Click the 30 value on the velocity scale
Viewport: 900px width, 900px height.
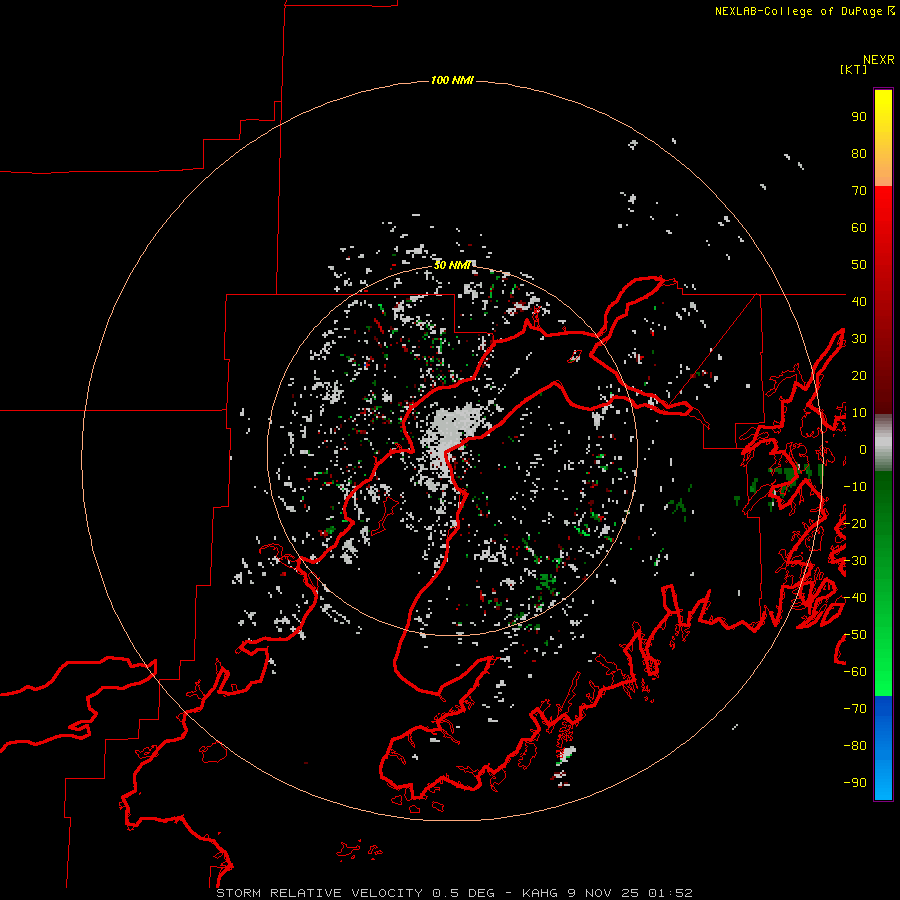point(859,339)
